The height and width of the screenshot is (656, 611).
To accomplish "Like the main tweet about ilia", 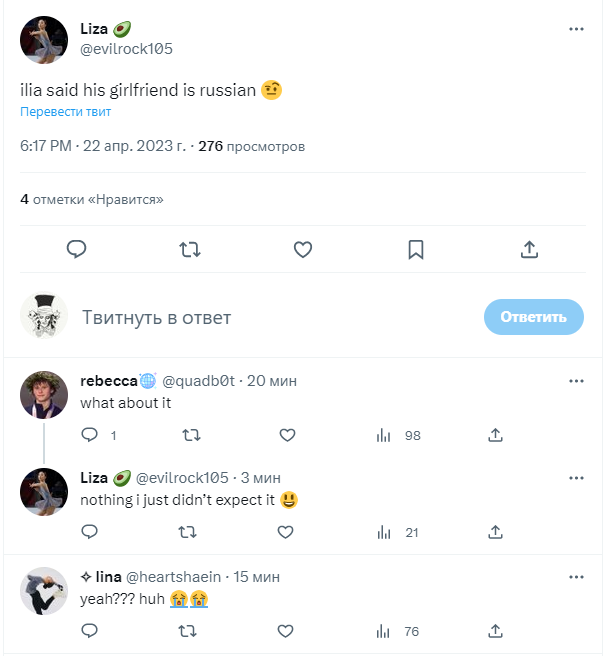I will tap(303, 249).
